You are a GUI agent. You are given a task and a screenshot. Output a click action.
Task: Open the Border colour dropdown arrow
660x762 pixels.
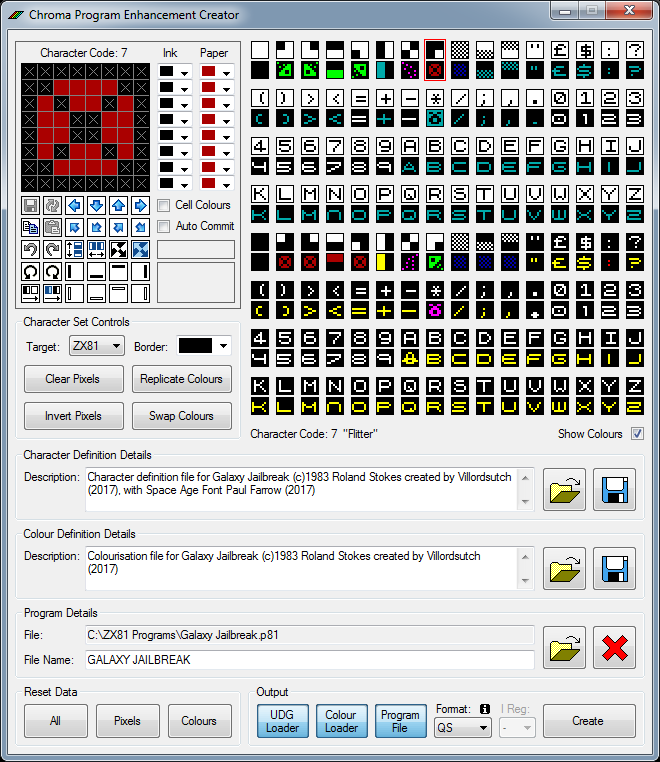tap(223, 346)
